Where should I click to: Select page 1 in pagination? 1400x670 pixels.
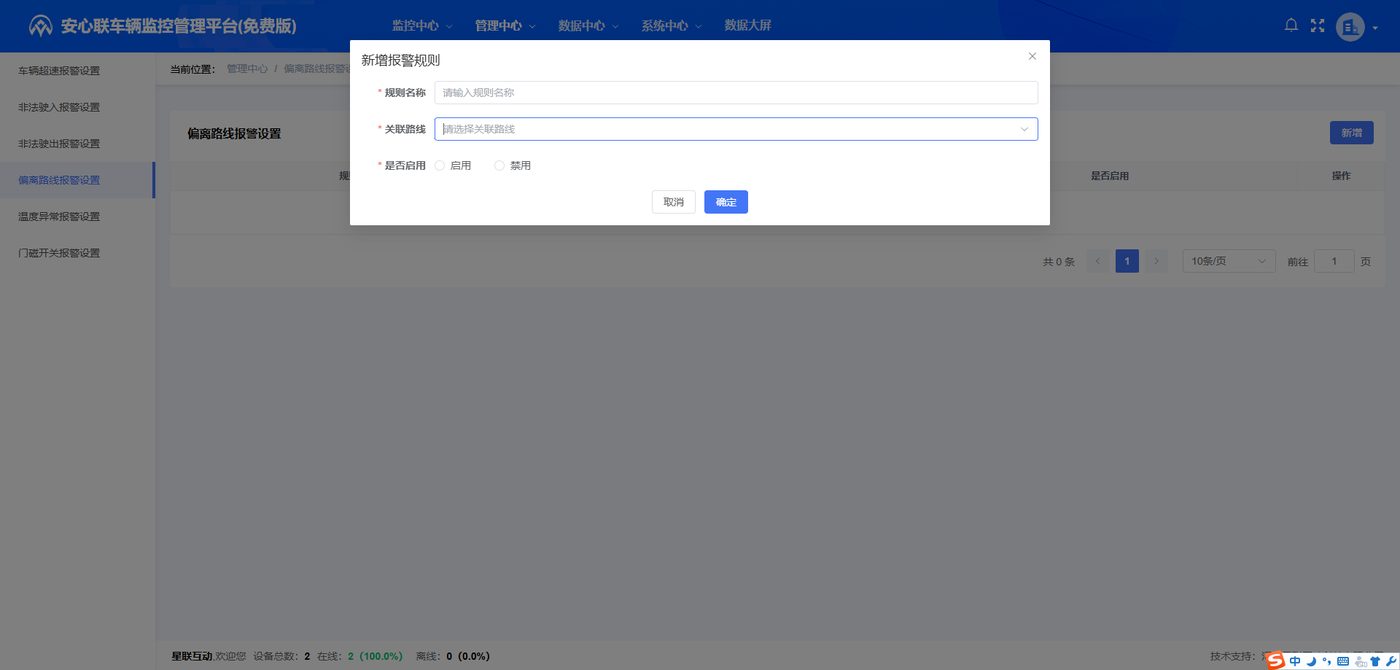point(1127,261)
